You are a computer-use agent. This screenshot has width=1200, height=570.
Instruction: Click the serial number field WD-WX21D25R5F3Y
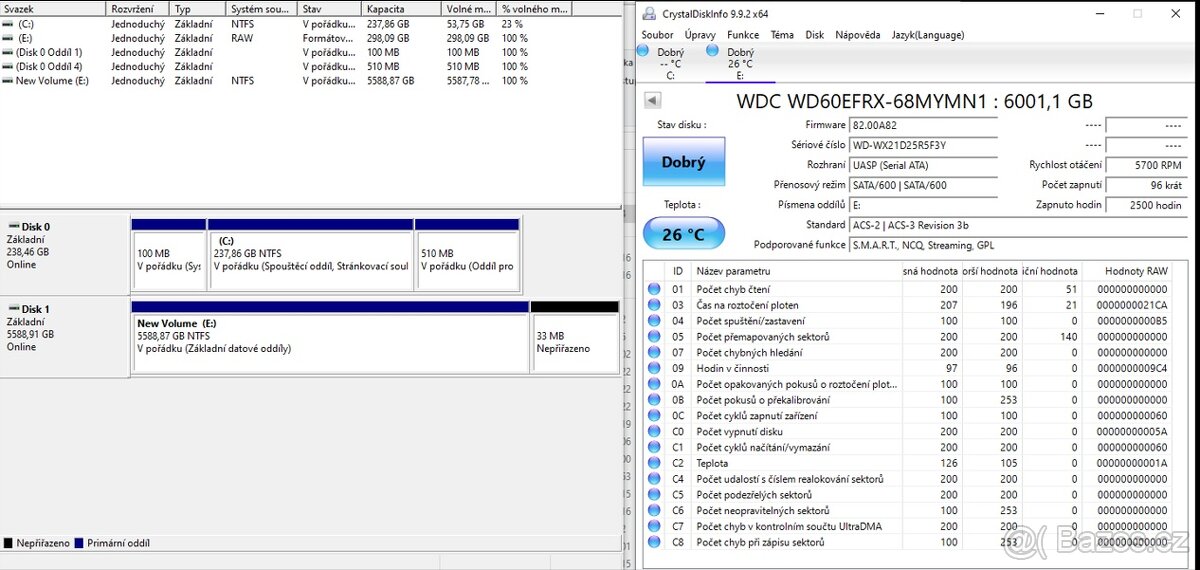click(x=923, y=146)
